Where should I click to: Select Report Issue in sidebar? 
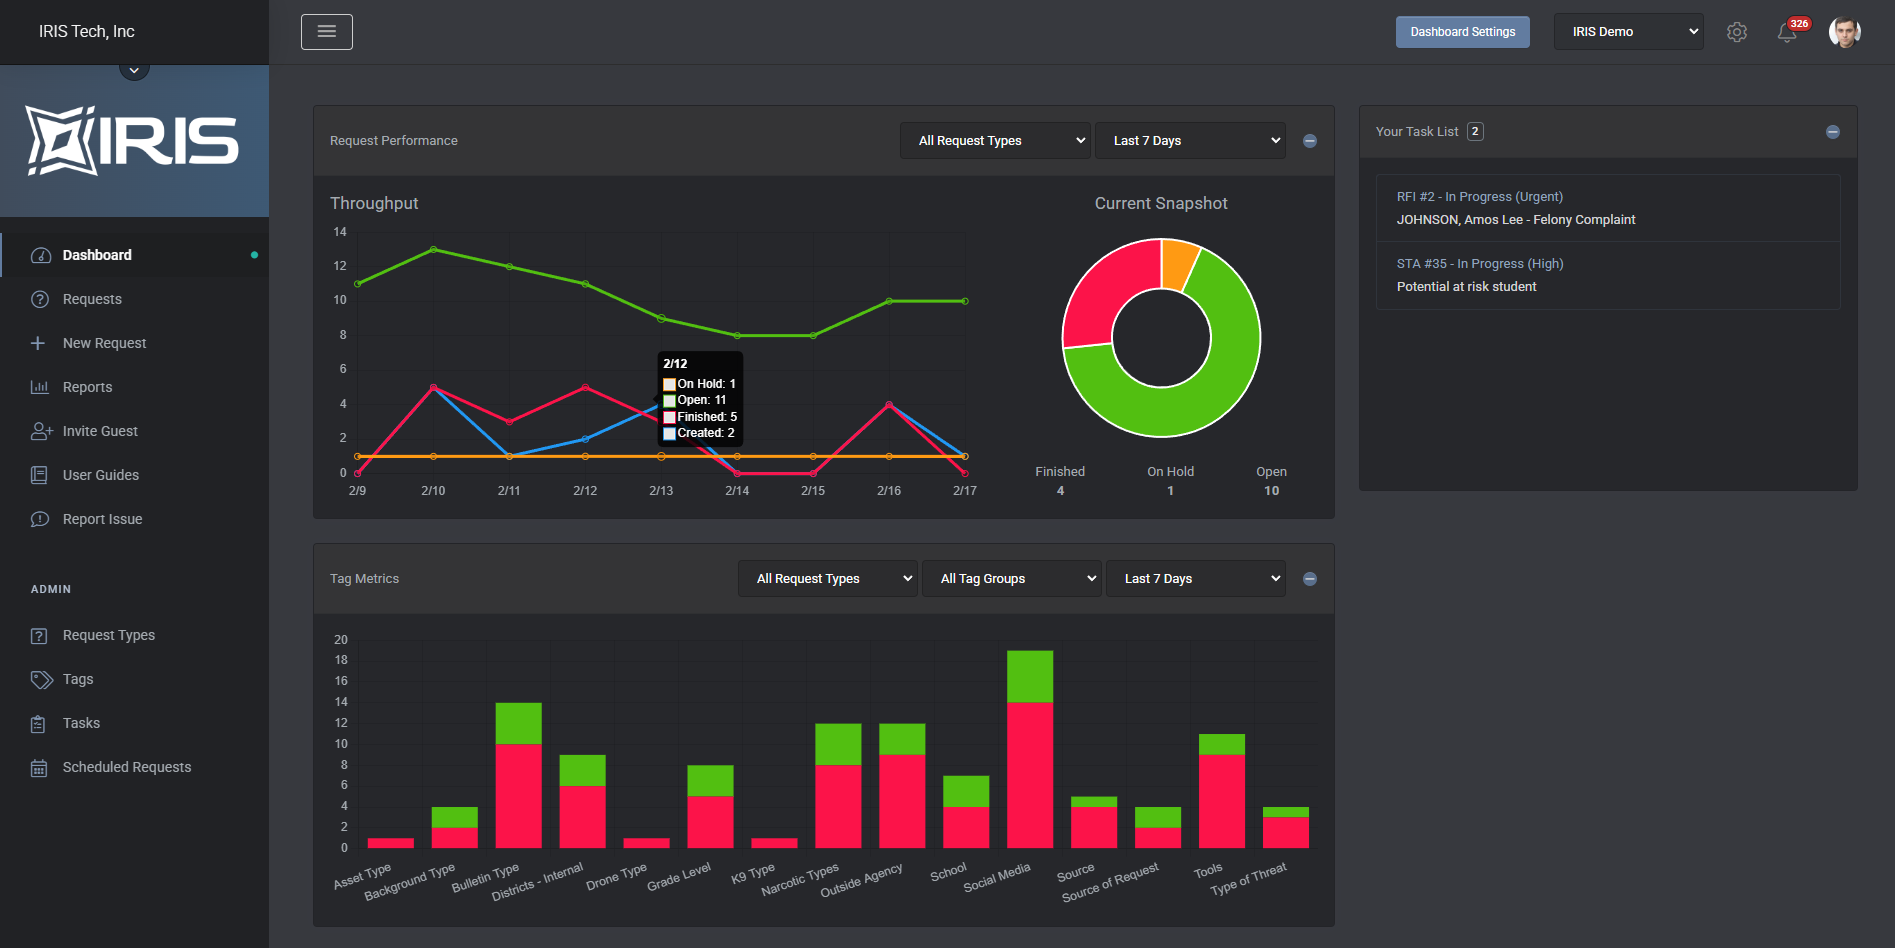click(x=102, y=519)
